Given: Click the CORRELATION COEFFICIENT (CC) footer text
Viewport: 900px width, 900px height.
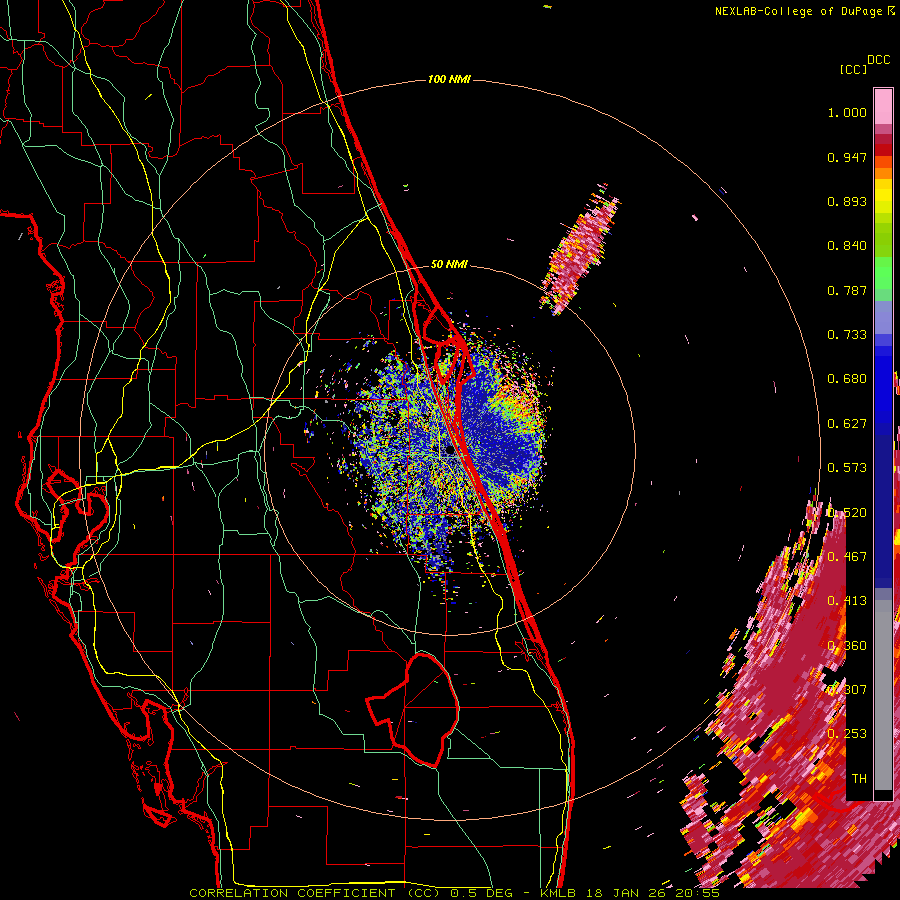Looking at the screenshot, I should point(314,893).
